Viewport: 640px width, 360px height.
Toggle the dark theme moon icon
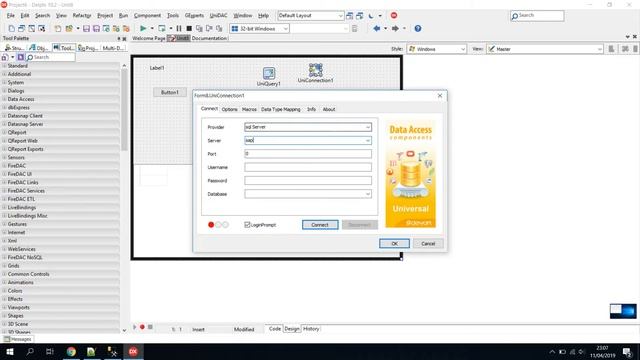point(371,16)
